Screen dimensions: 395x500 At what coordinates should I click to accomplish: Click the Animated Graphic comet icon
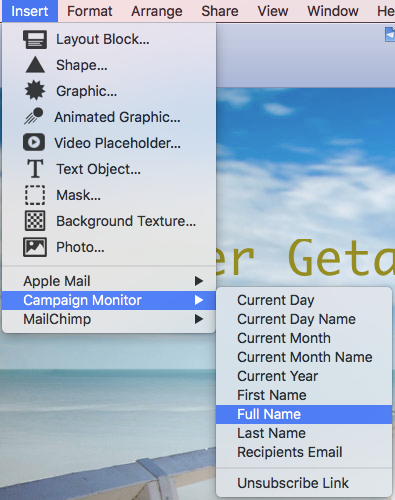(x=34, y=116)
